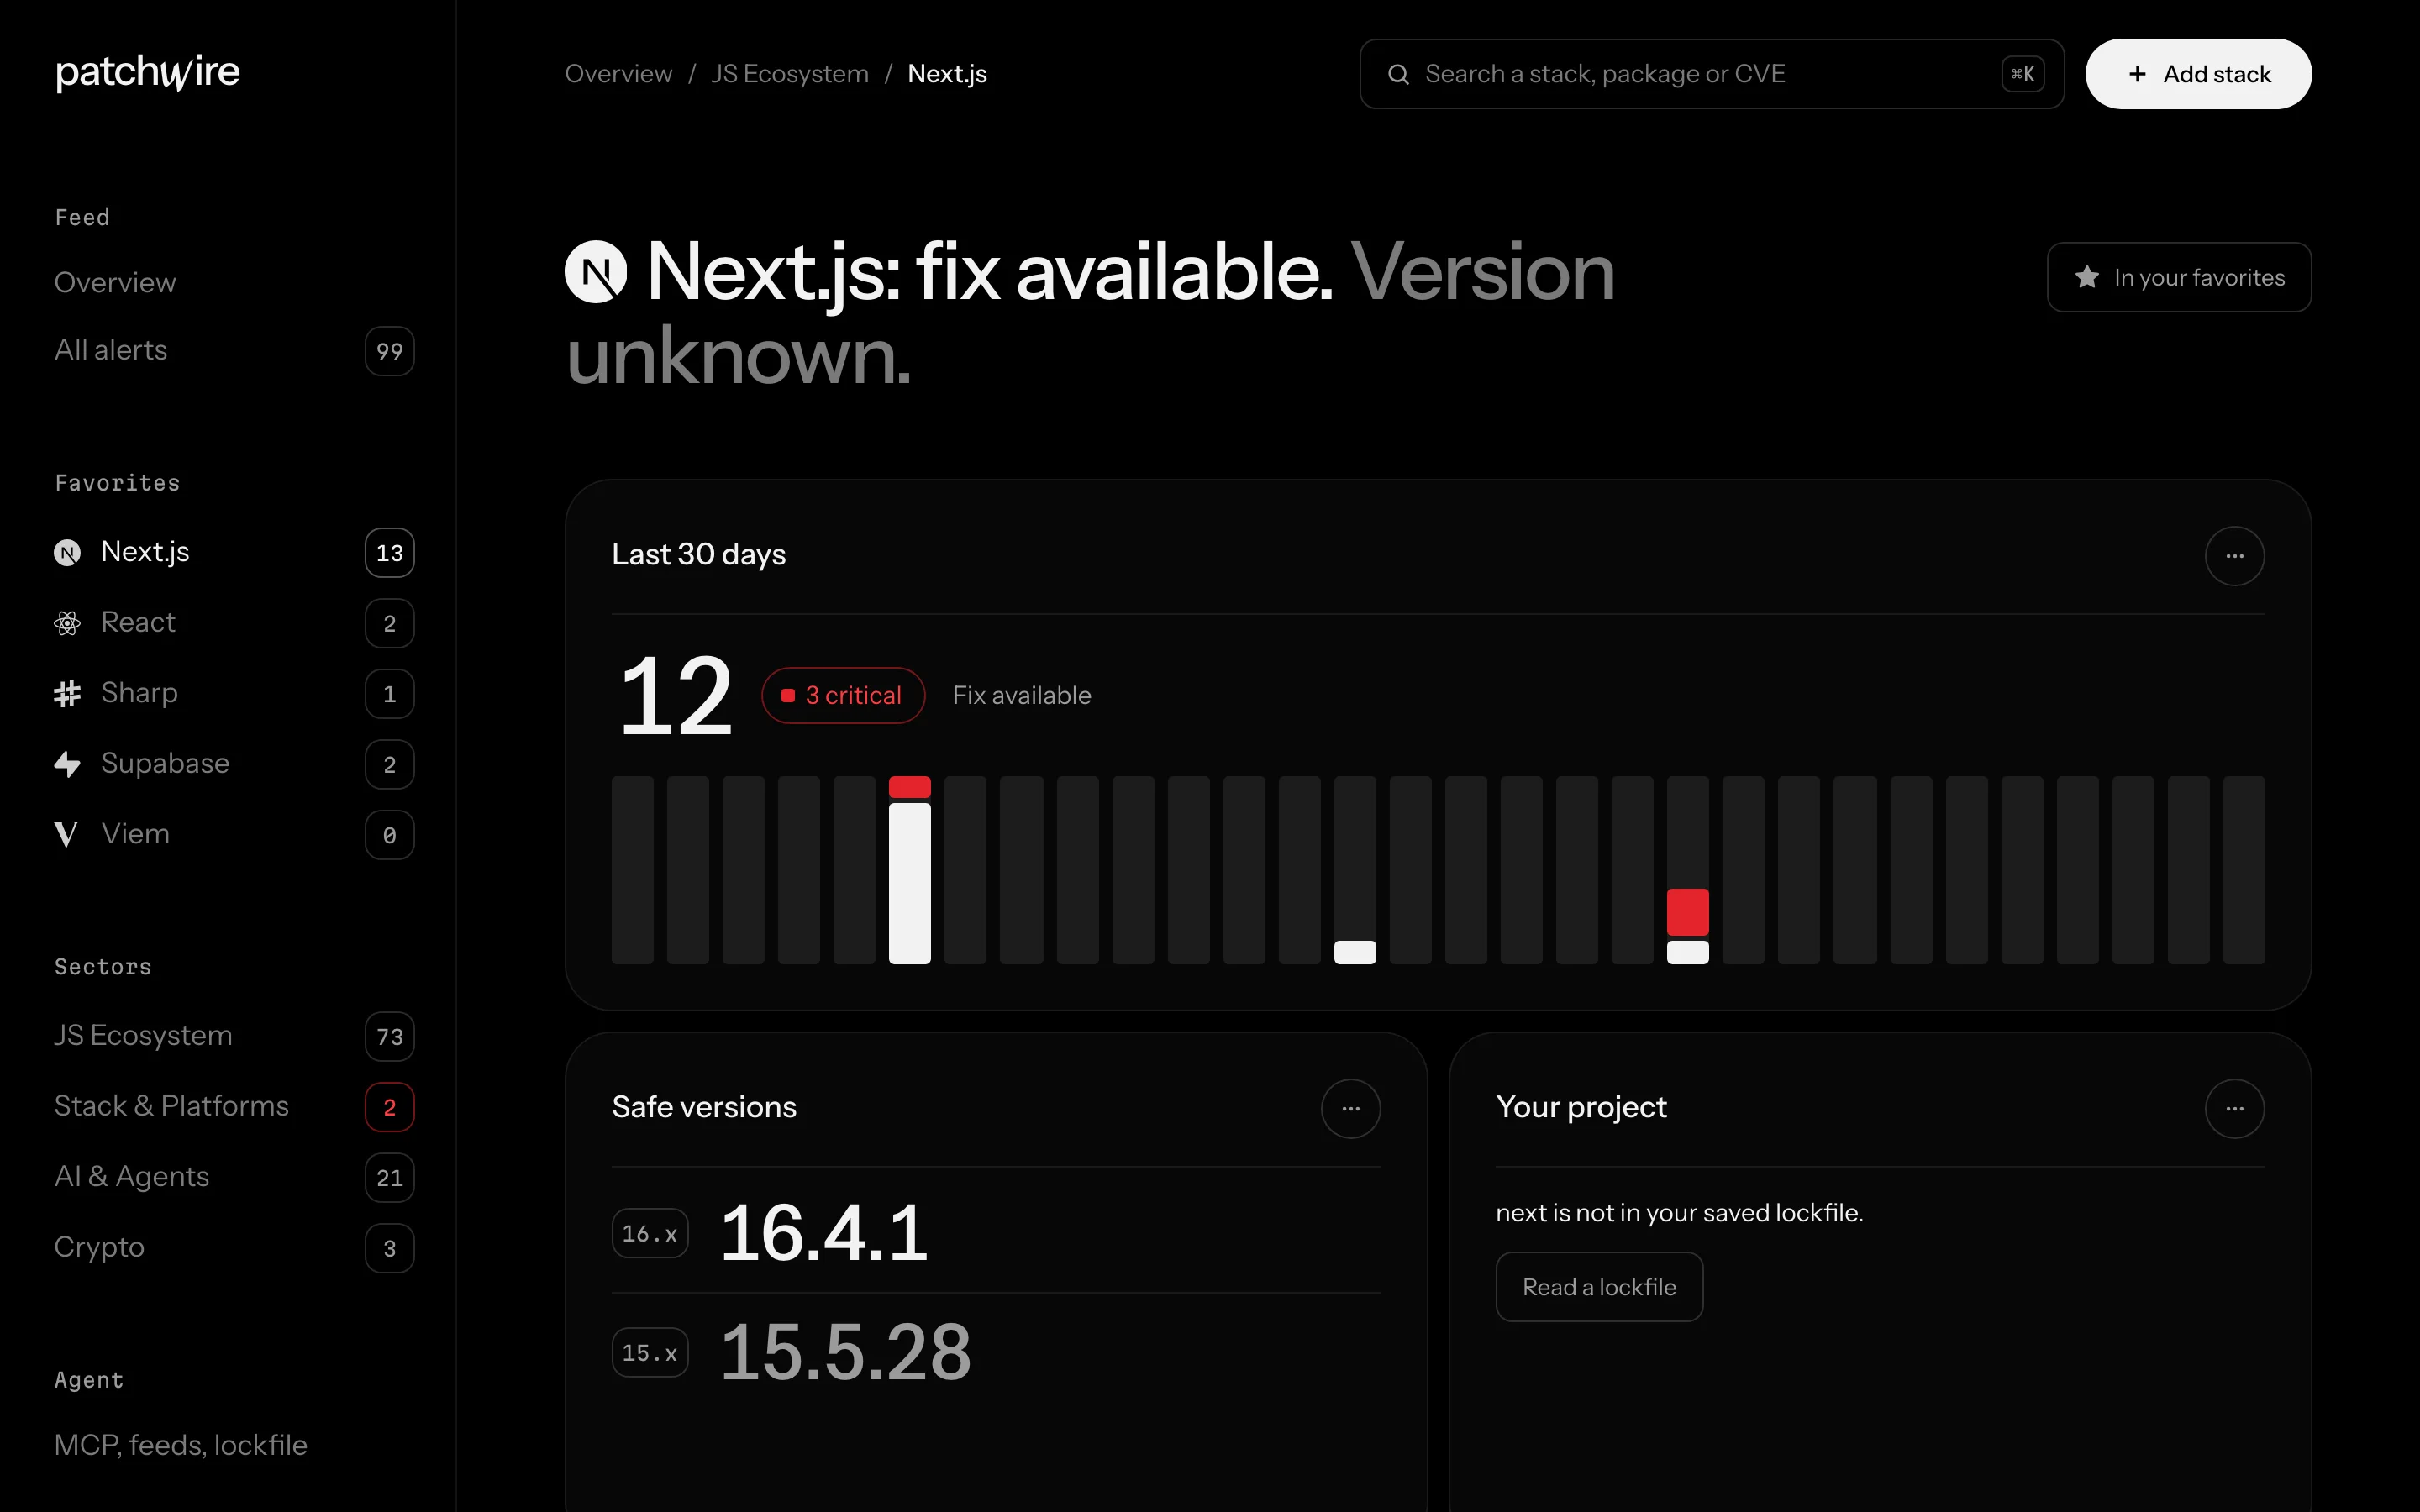
Task: Click the Sharp hash icon
Action: click(67, 694)
